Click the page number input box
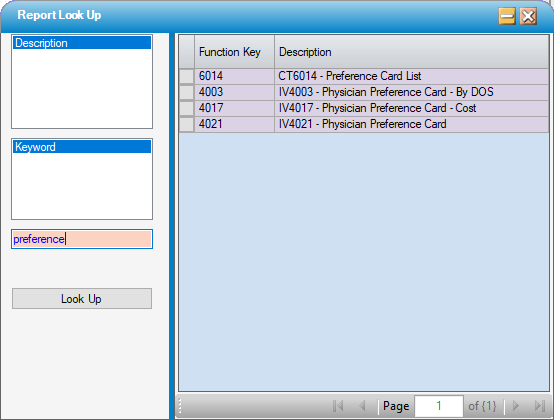554x420 pixels. [x=438, y=406]
